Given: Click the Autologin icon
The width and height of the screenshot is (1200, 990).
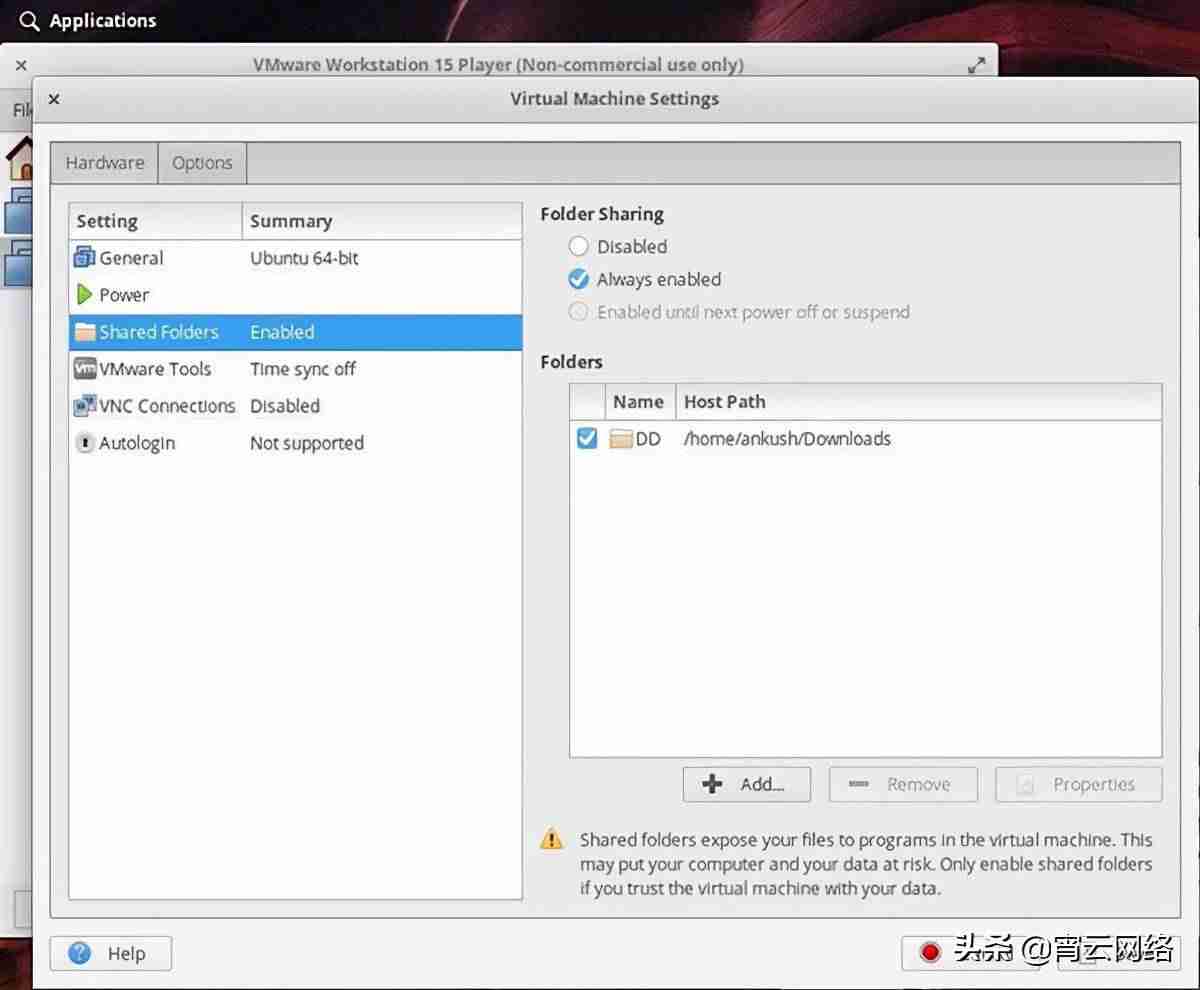Looking at the screenshot, I should pyautogui.click(x=85, y=443).
